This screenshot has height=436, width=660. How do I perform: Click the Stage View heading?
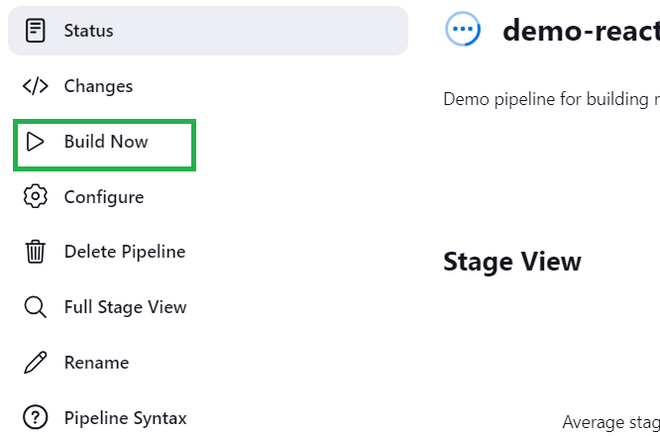(512, 262)
